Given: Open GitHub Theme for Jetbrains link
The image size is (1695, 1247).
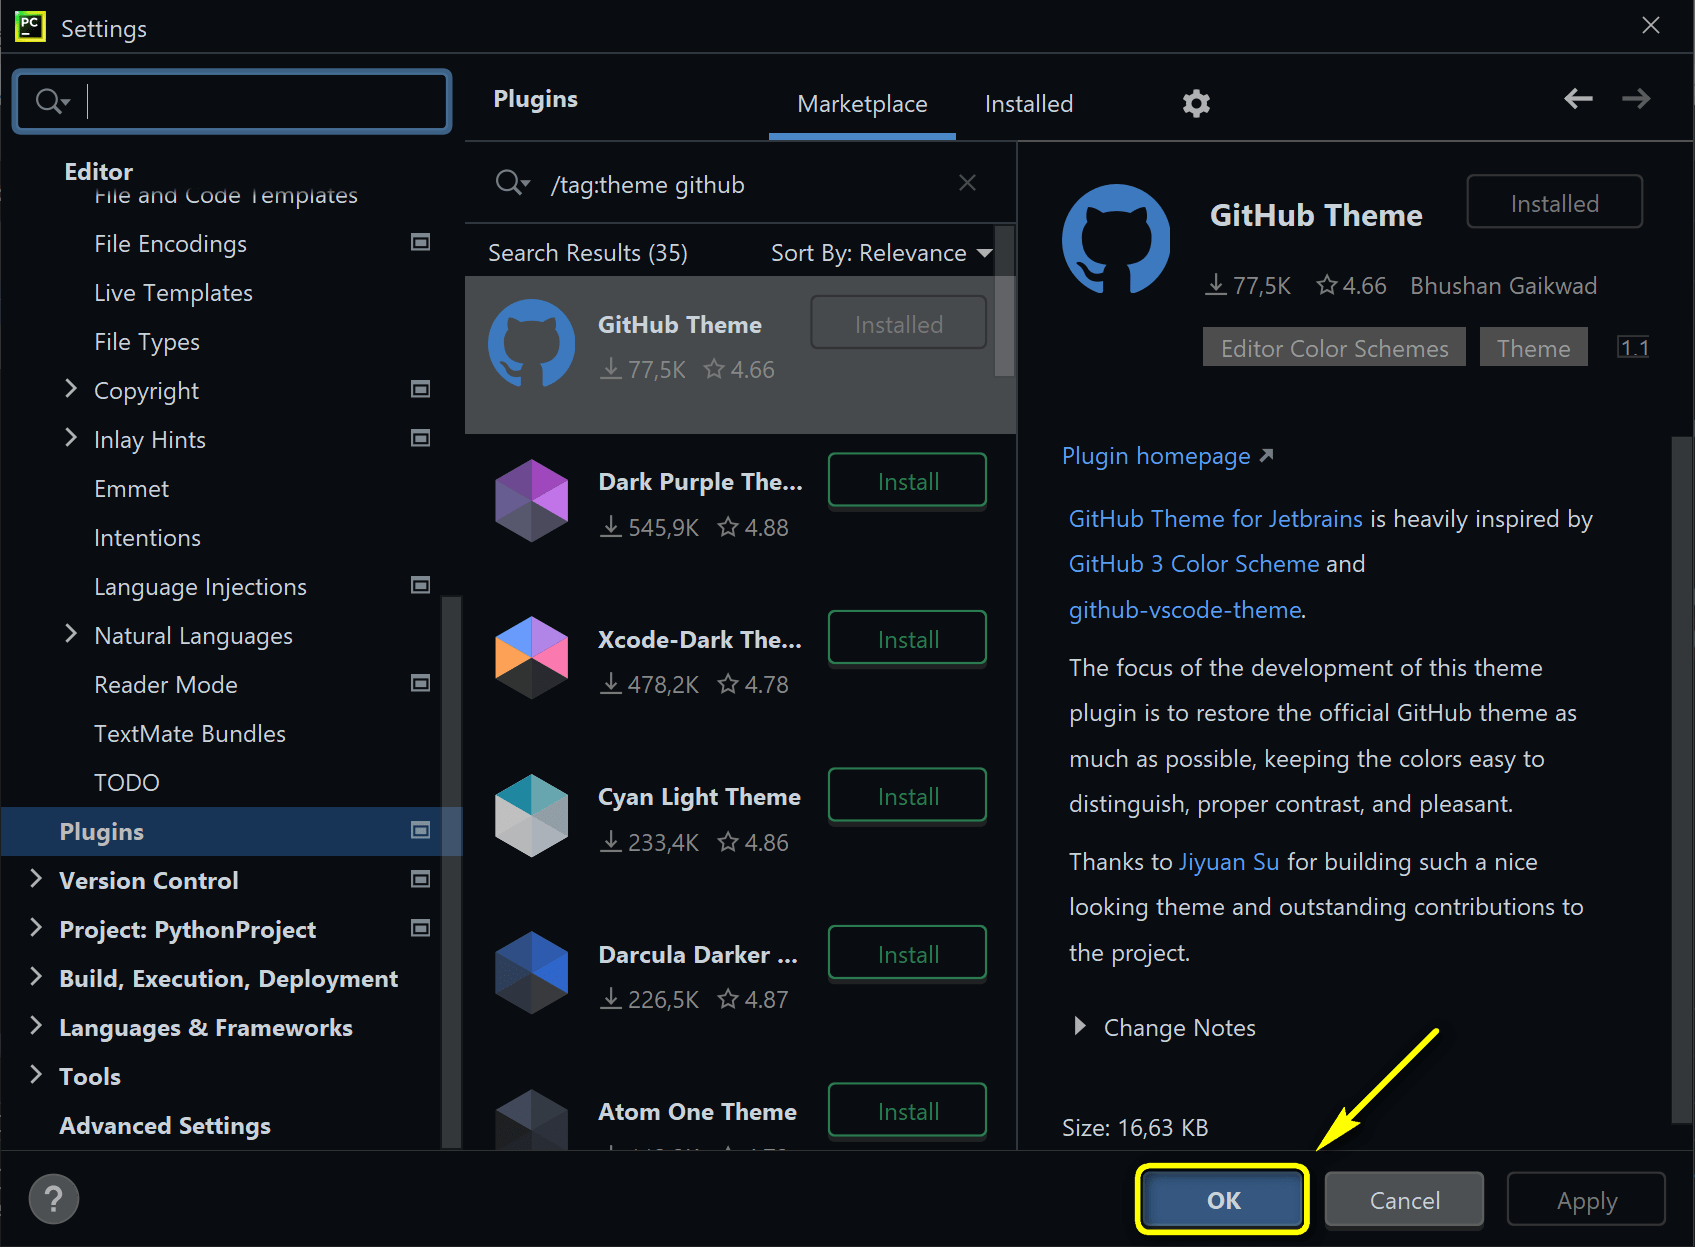Looking at the screenshot, I should click(1215, 519).
